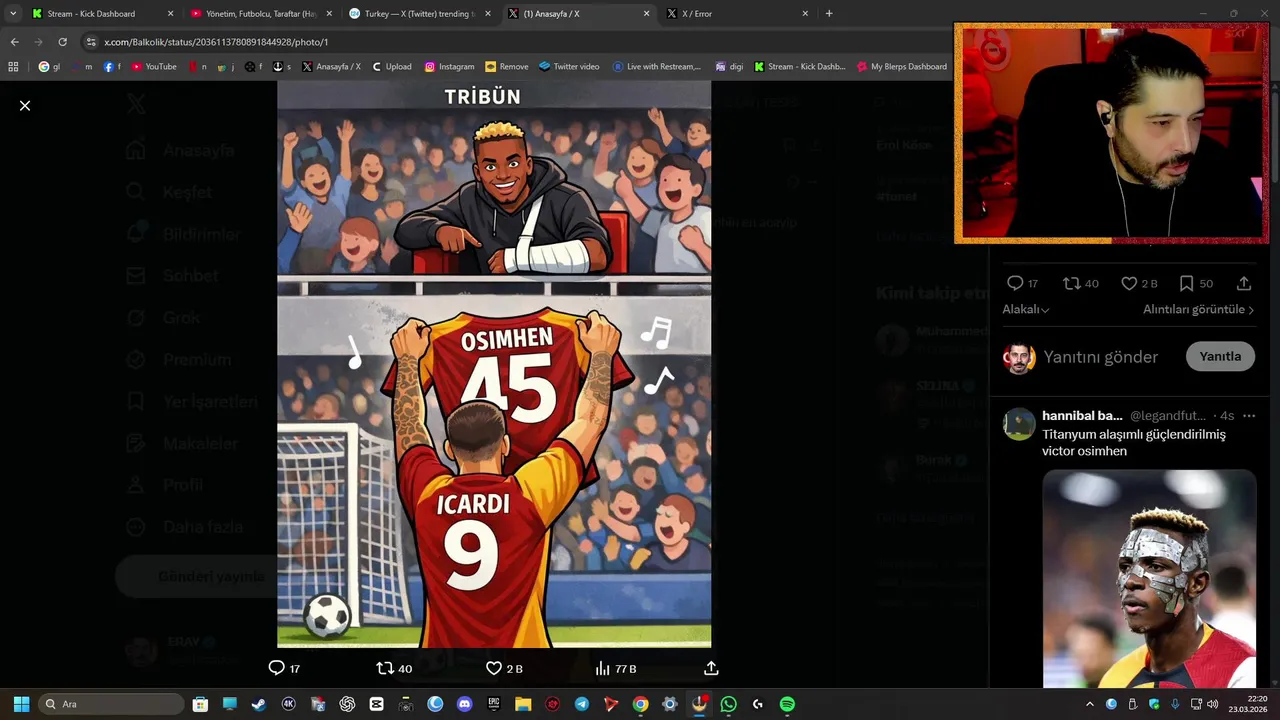1280x720 pixels.
Task: Open Live with Restream bookmark
Action: [x=656, y=67]
